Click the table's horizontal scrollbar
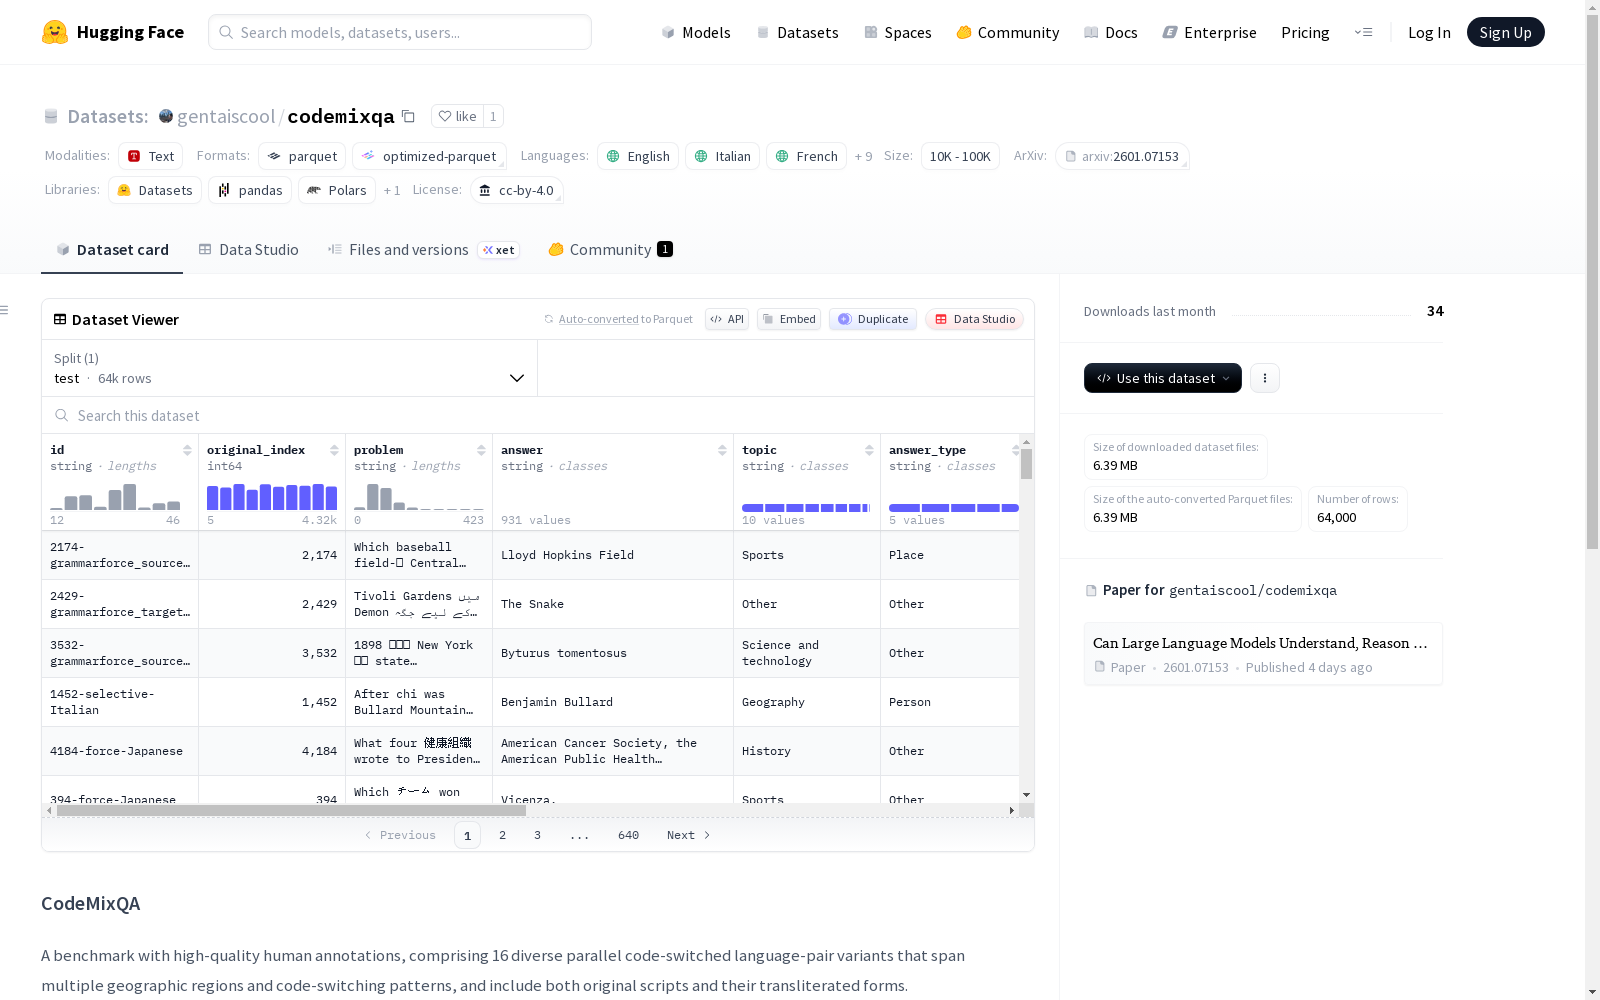 tap(291, 810)
